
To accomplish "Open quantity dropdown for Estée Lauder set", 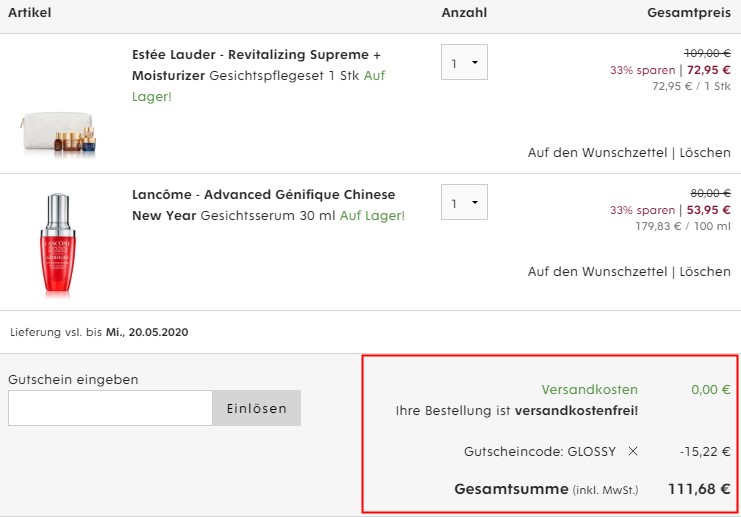I will [464, 62].
